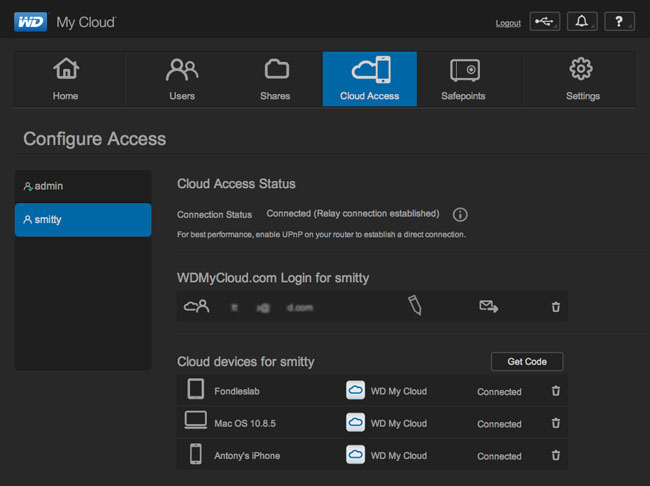
Task: Click the Mac OS 10.8.5 device name
Action: coord(245,423)
